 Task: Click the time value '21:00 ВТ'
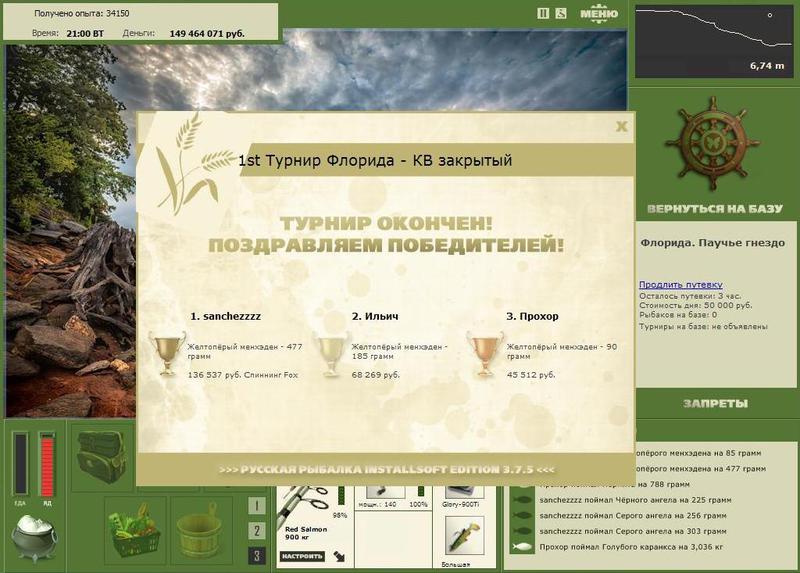pos(85,34)
